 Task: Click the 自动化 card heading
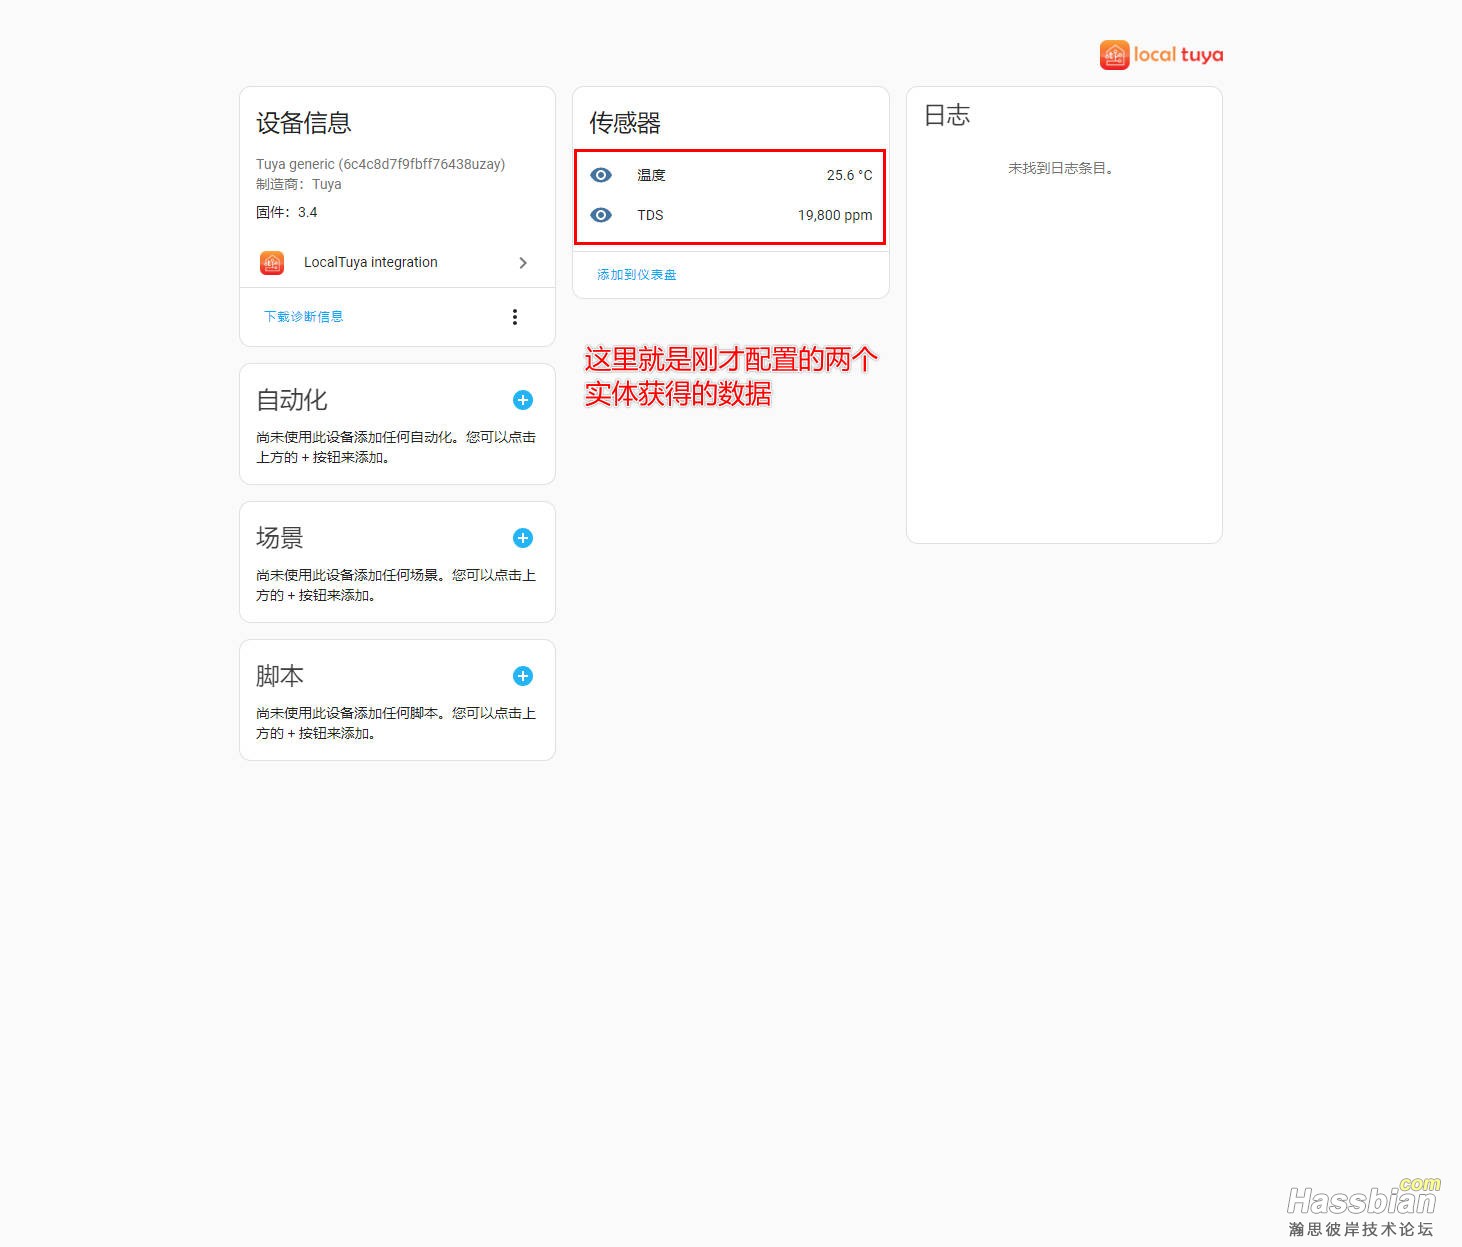292,400
